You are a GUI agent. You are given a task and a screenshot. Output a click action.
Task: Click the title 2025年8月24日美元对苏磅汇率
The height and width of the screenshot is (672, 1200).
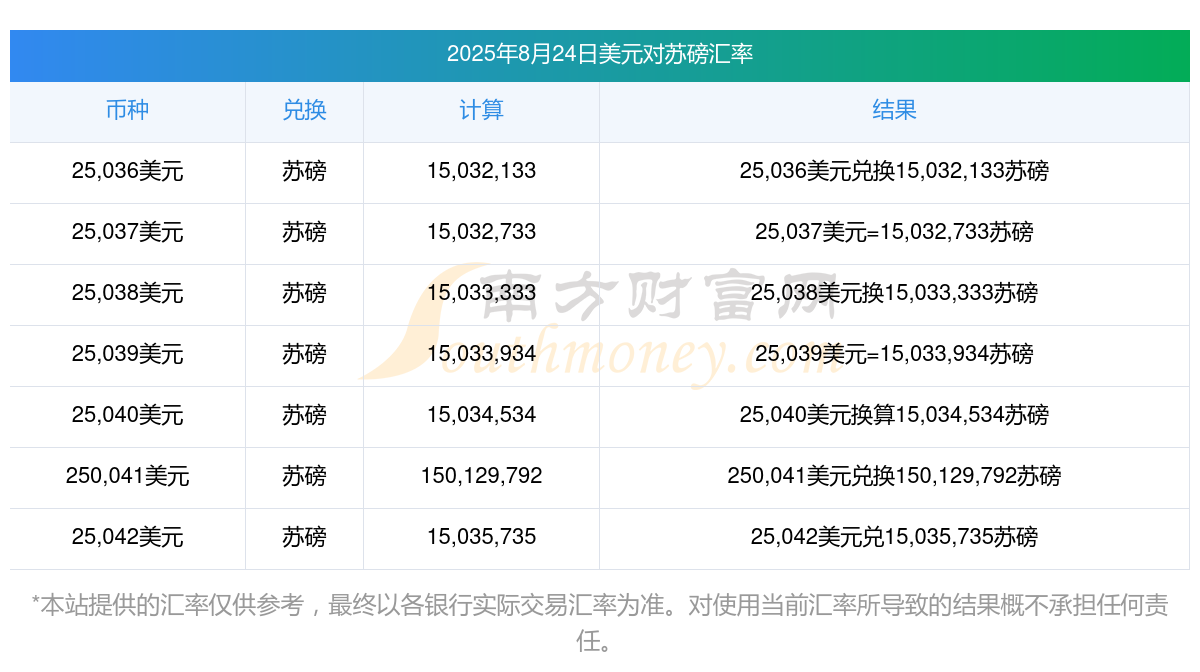[600, 54]
